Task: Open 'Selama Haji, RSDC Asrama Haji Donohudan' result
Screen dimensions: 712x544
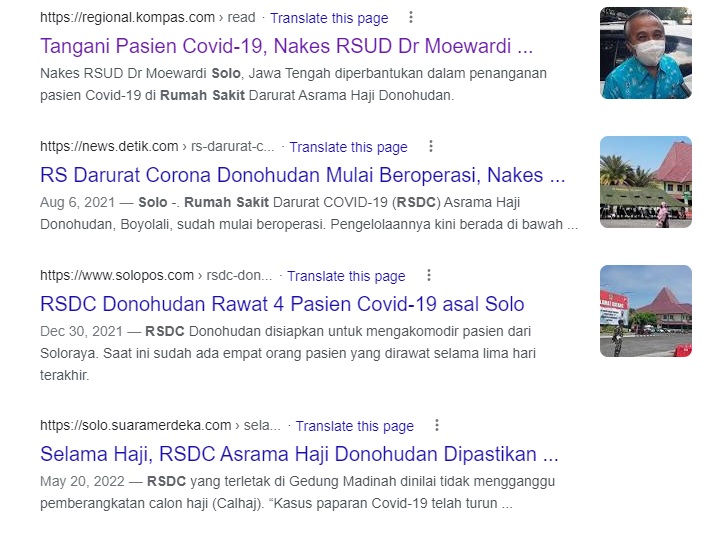Action: pos(299,454)
